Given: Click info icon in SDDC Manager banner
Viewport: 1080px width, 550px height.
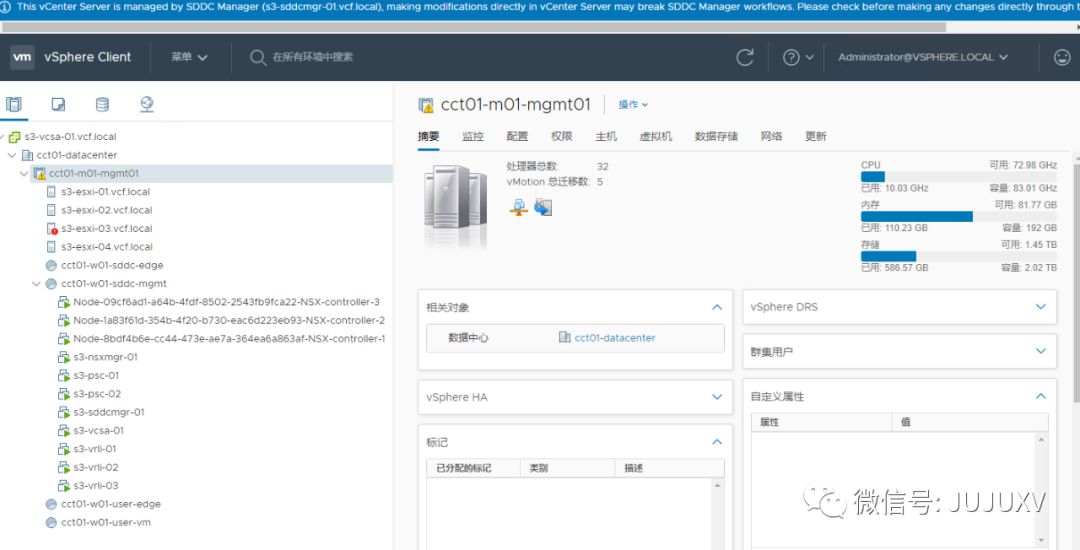Looking at the screenshot, I should click(x=5, y=6).
